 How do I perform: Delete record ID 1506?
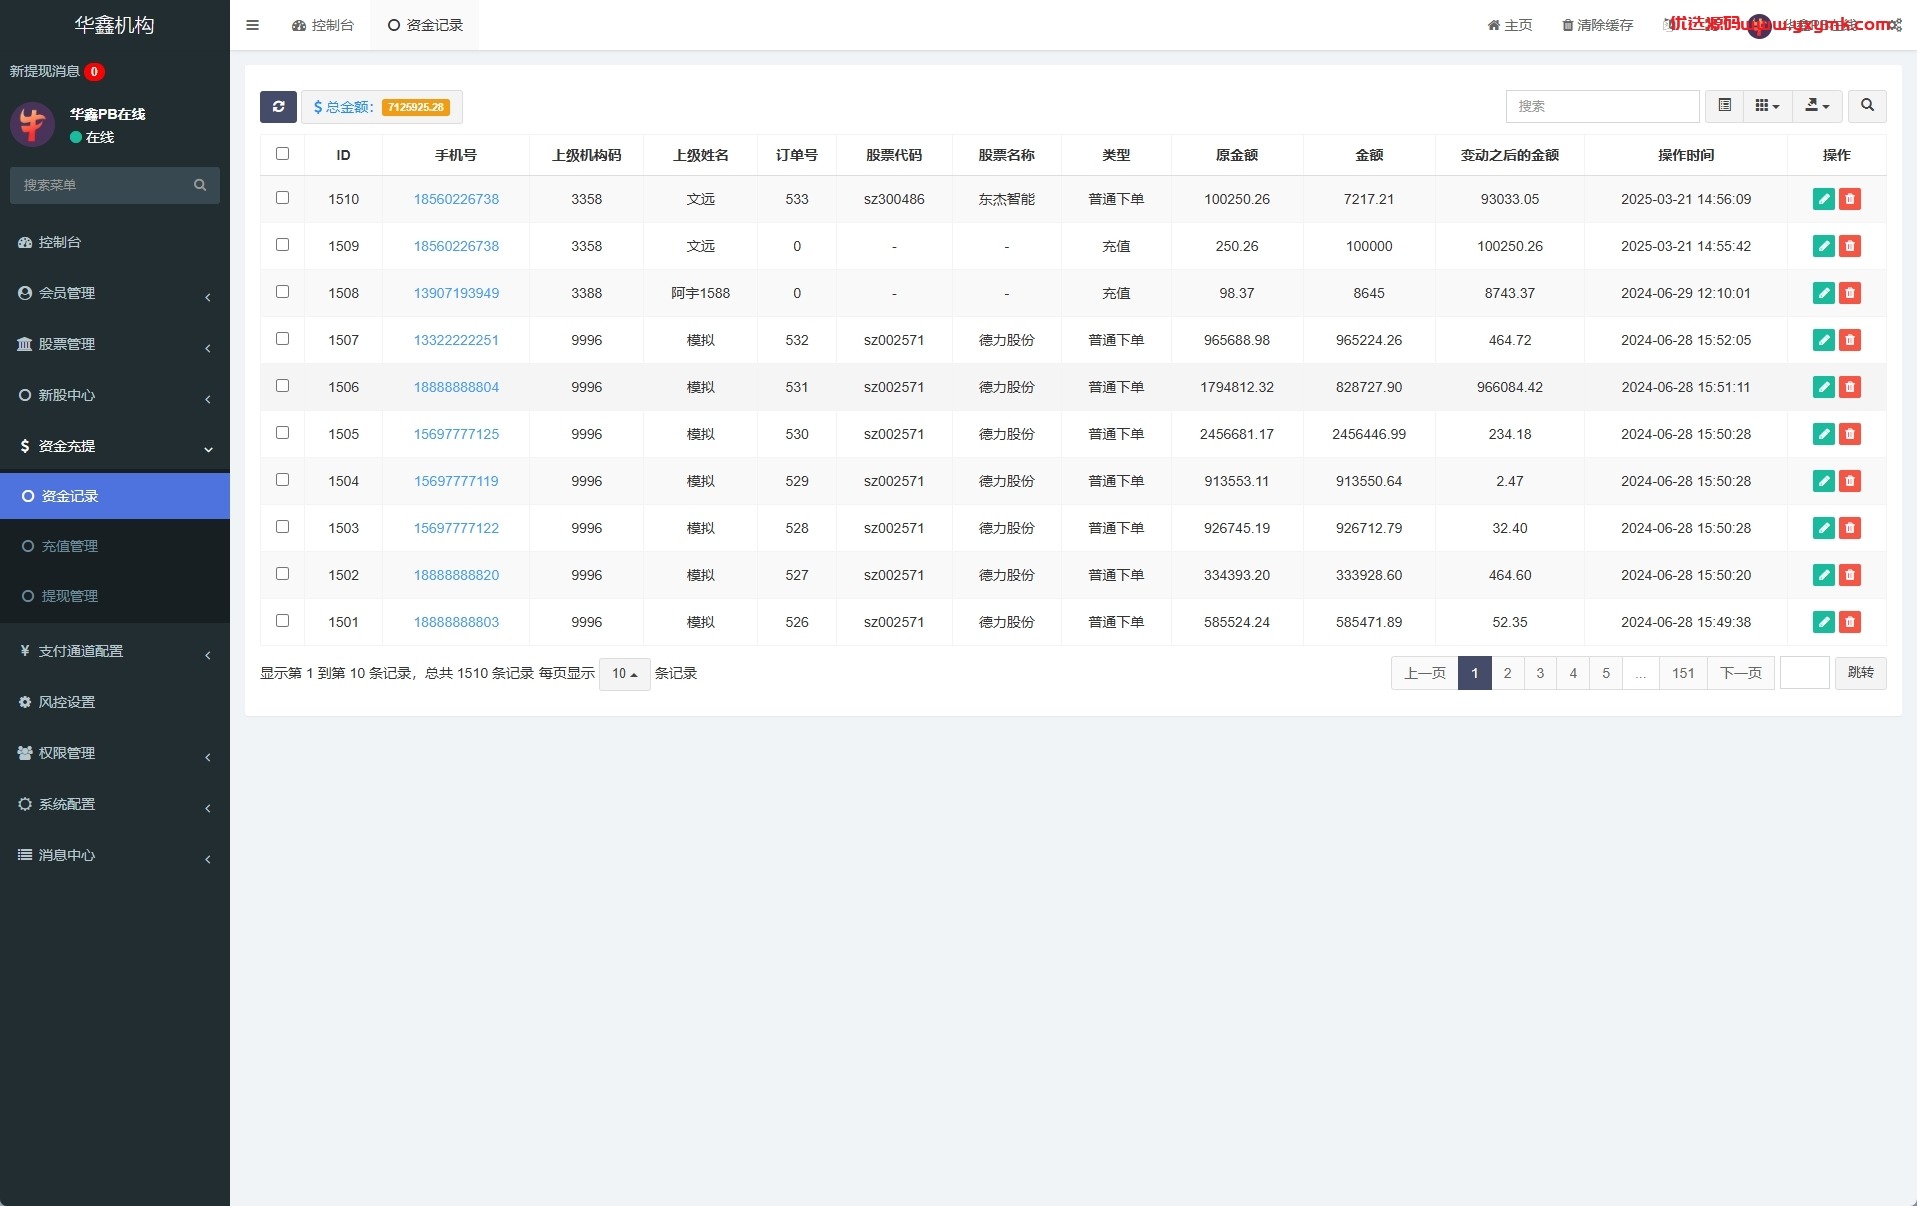pos(1850,387)
